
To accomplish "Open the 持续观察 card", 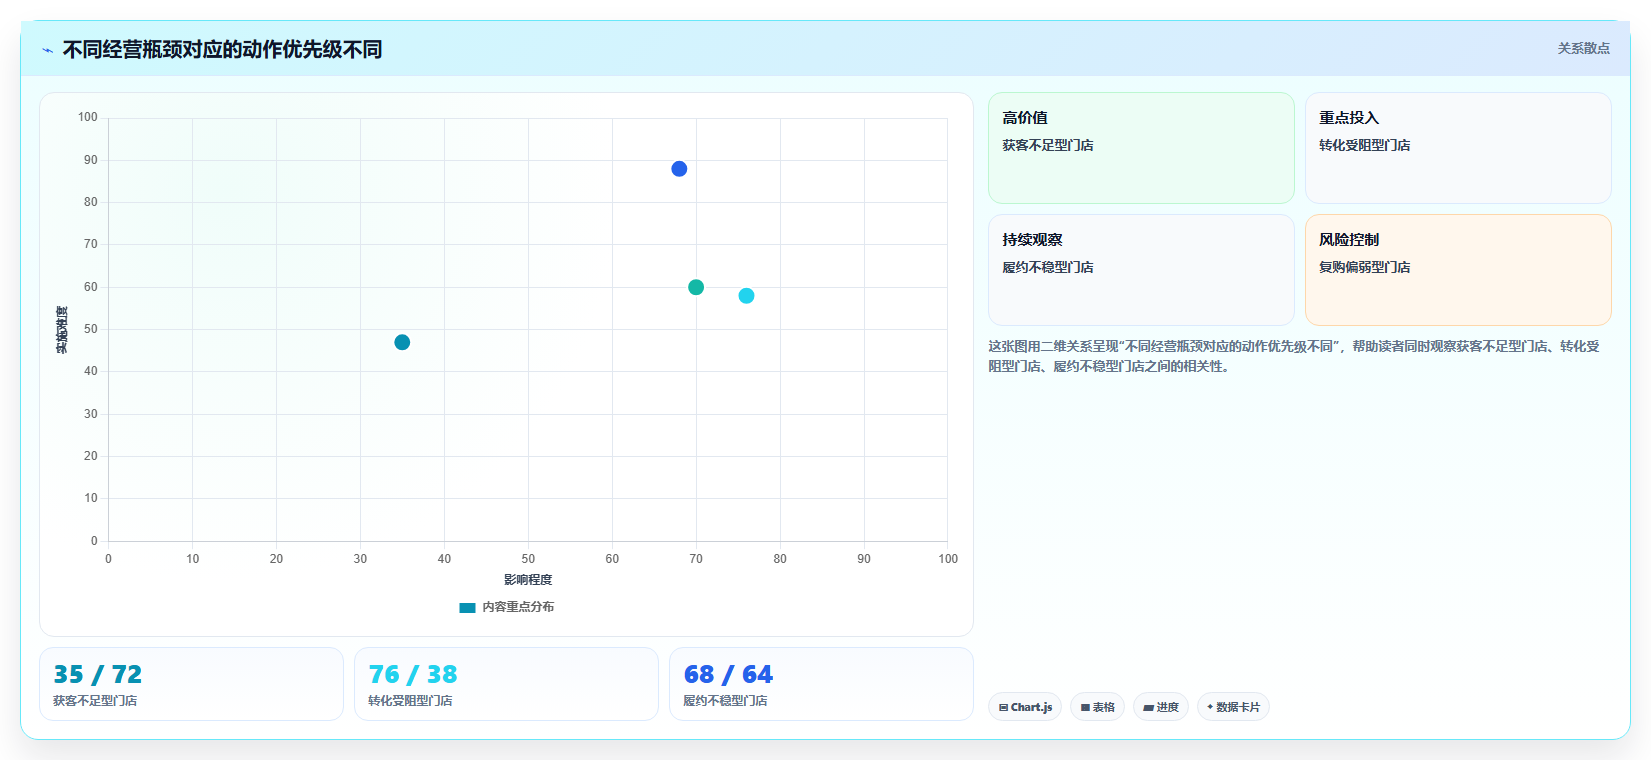I will pyautogui.click(x=1141, y=270).
